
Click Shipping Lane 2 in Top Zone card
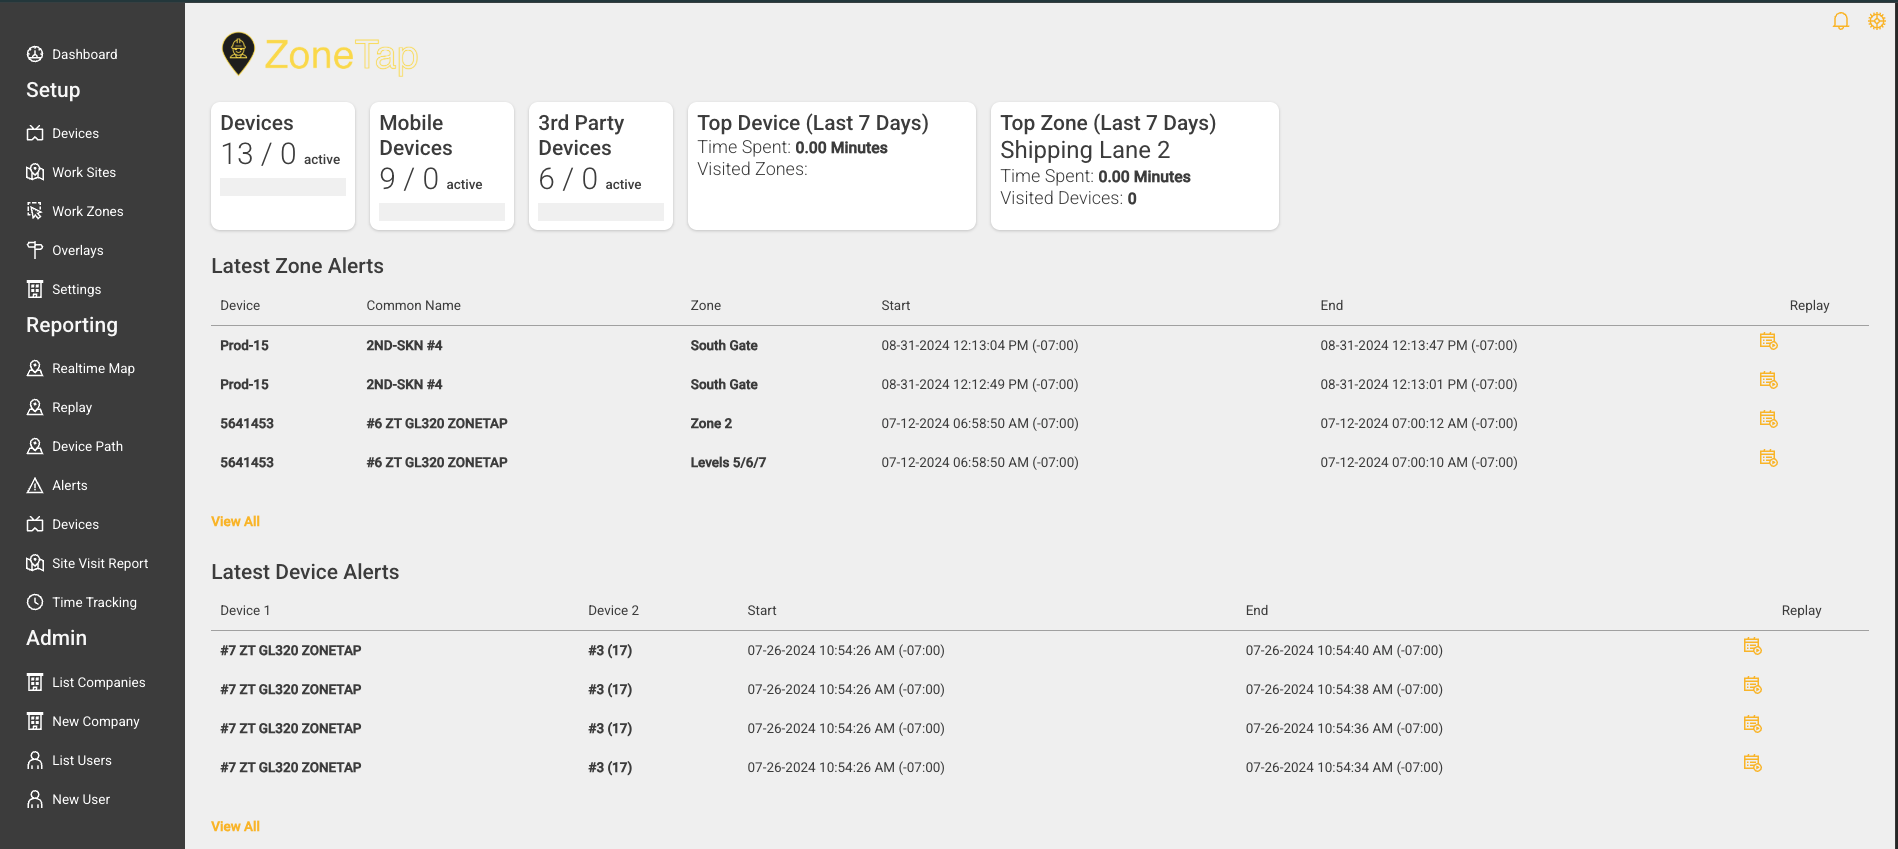click(1085, 150)
